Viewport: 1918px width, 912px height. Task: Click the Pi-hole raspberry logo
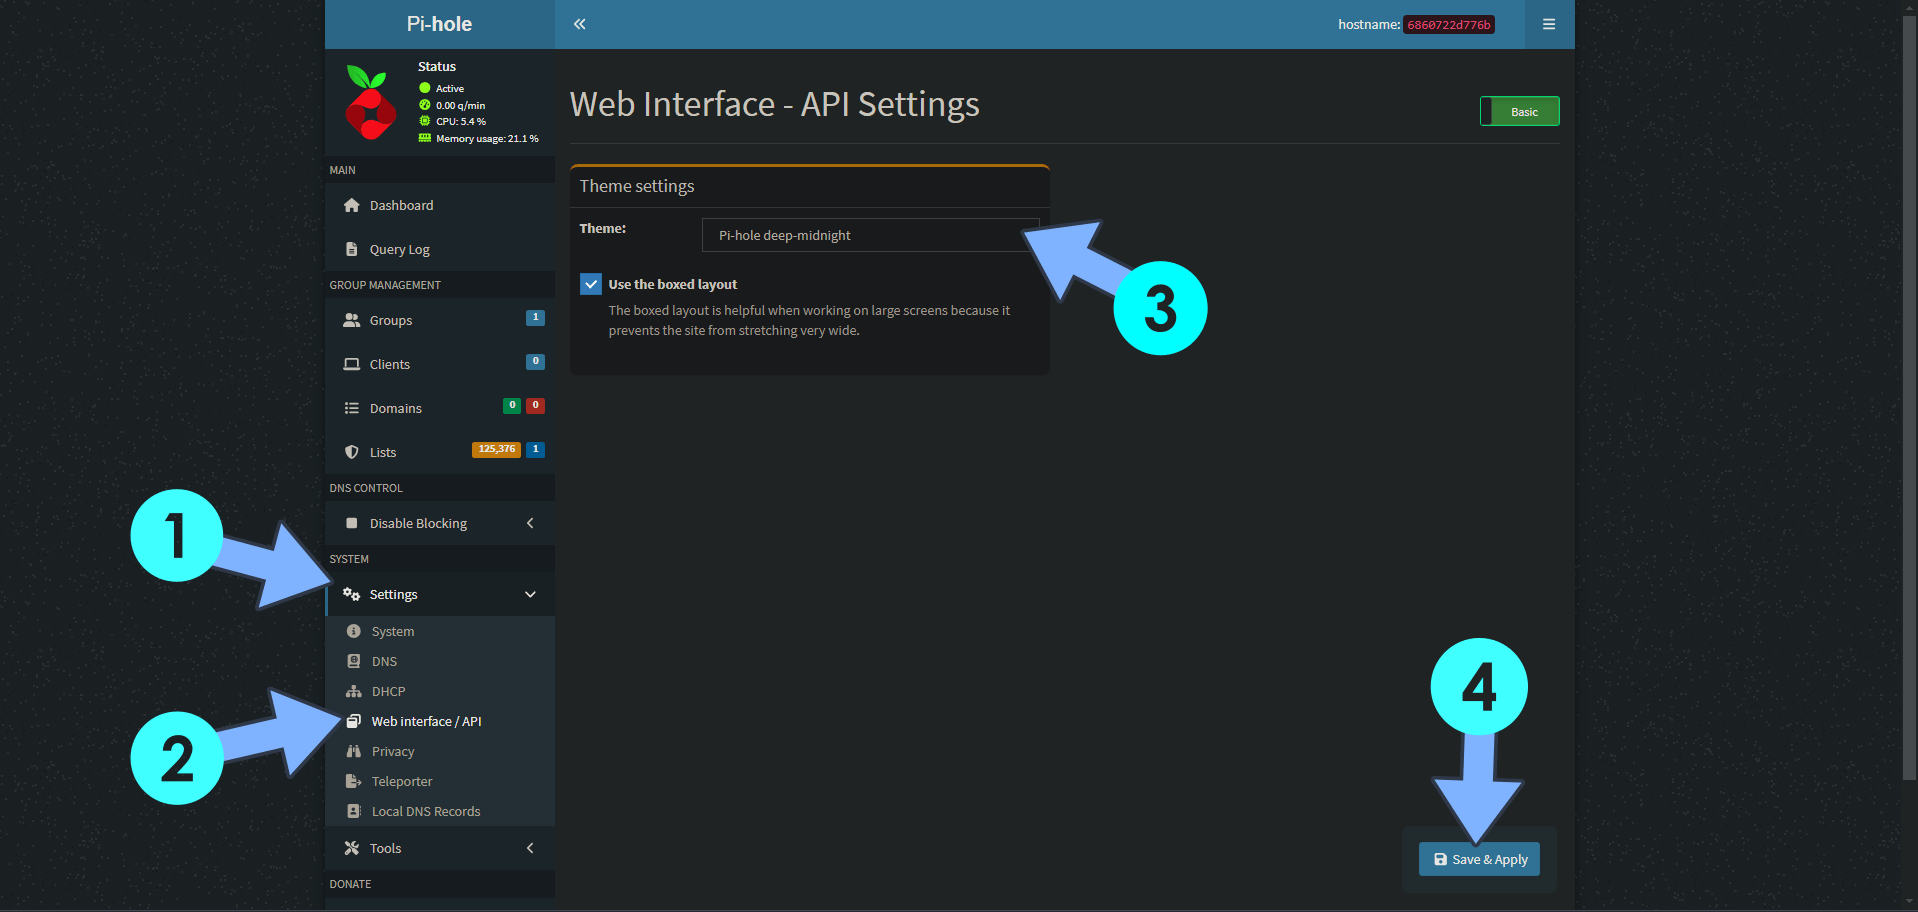pos(371,102)
